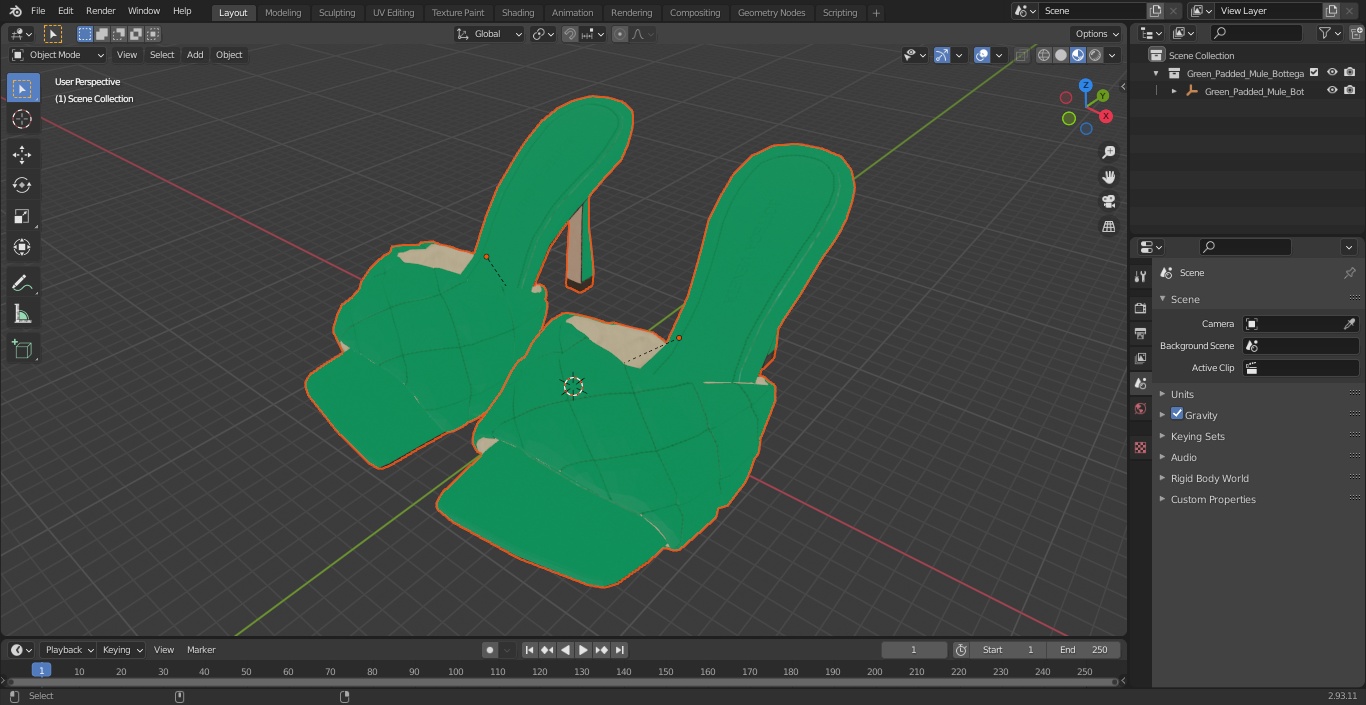1366x705 pixels.
Task: Select the Cursor tool in the toolbar
Action: point(22,119)
